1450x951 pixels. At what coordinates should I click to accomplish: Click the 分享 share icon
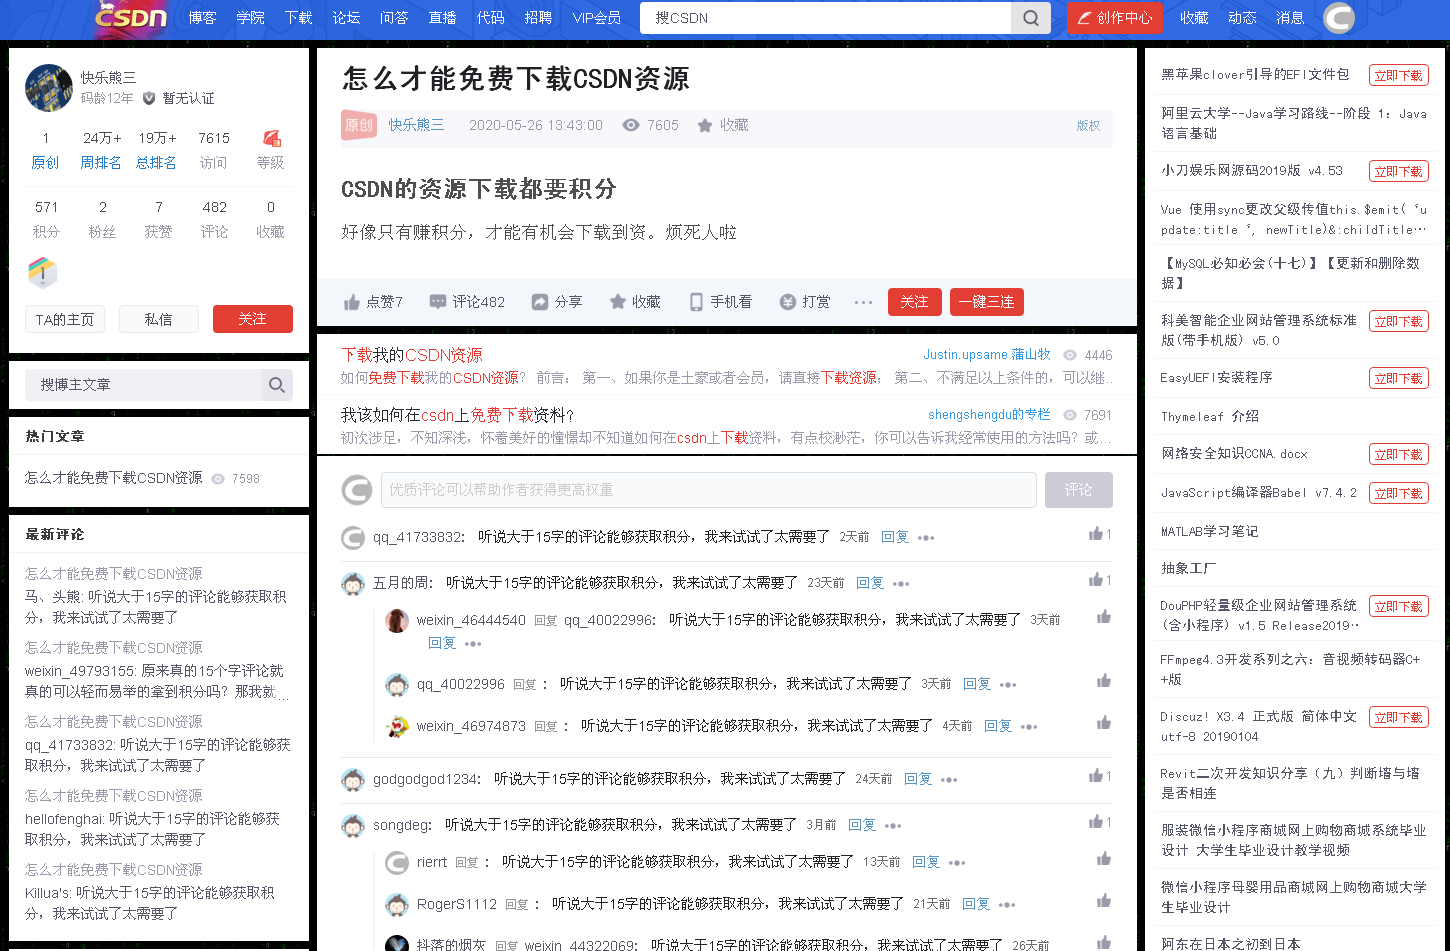(540, 302)
